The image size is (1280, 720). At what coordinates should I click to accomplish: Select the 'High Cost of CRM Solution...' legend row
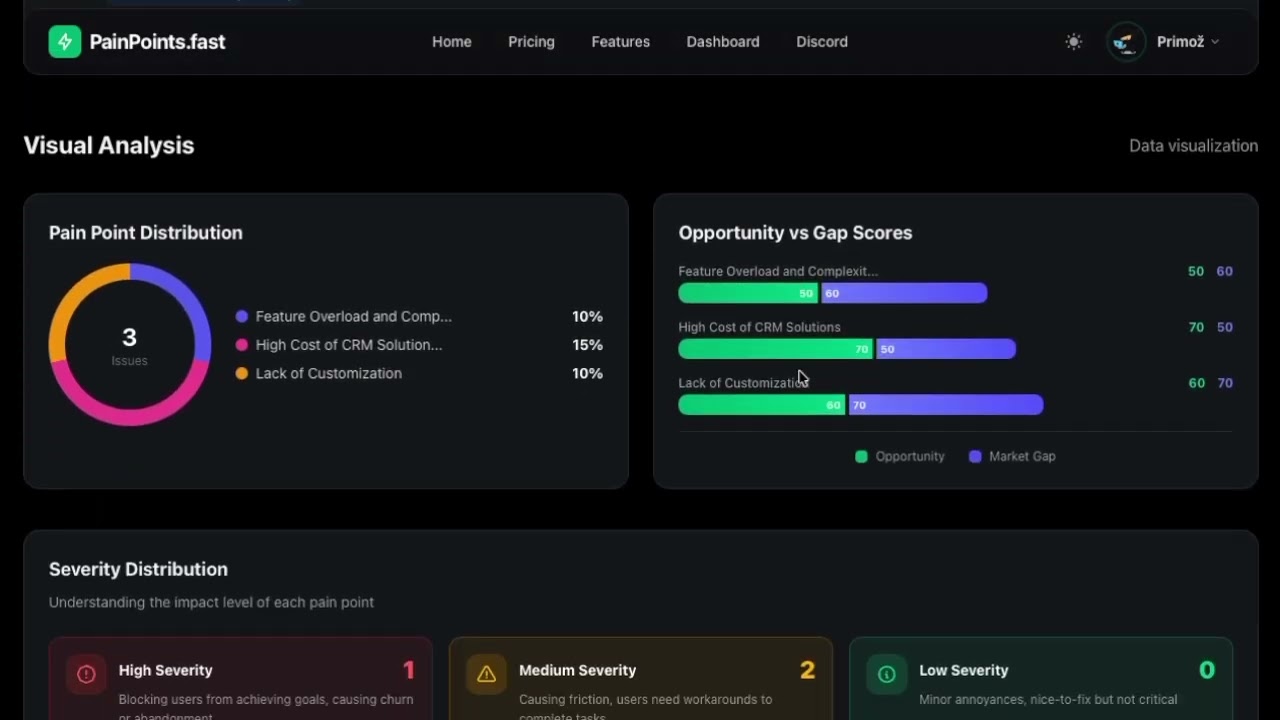pos(419,345)
